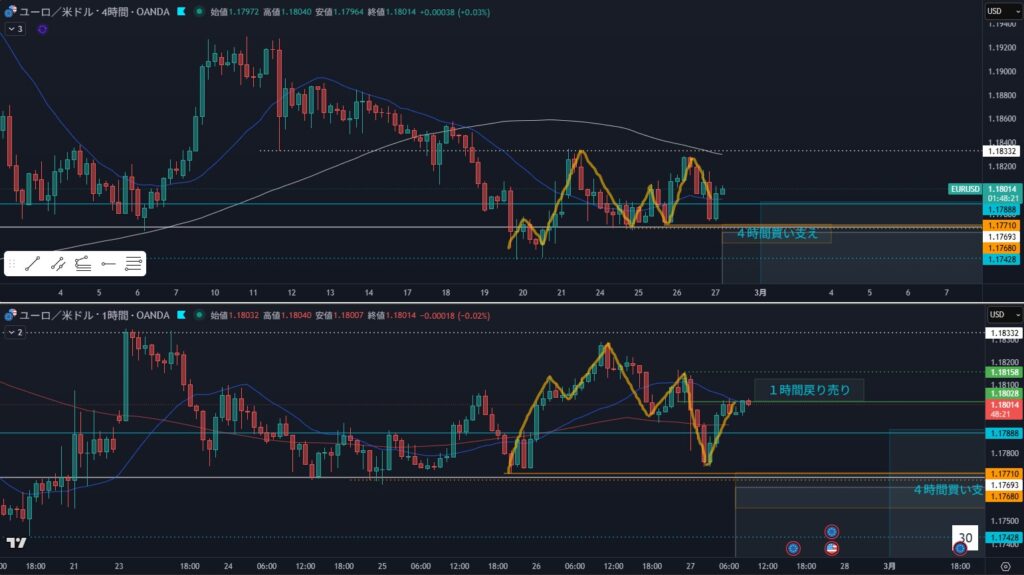Pick the Fibonacci retracement lines tool

[x=133, y=264]
